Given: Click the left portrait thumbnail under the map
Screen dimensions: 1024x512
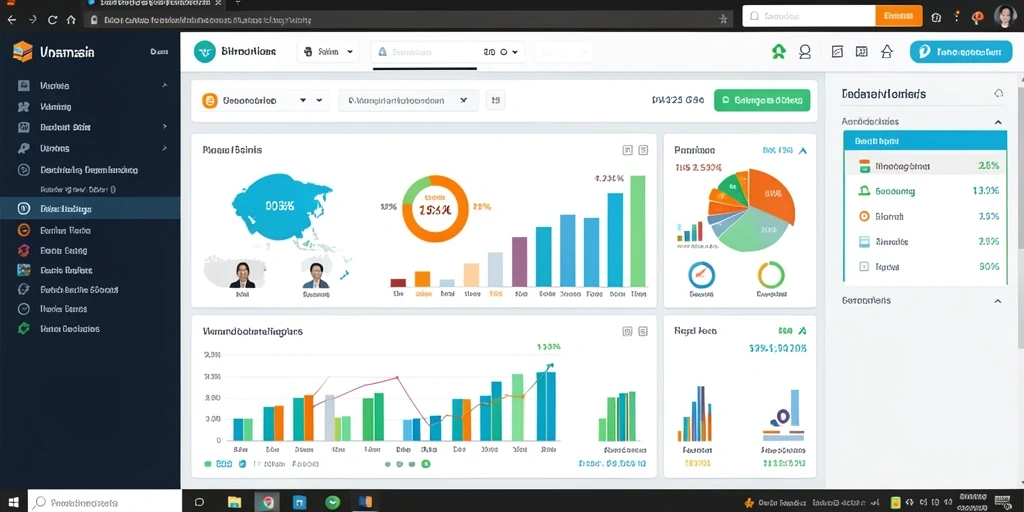Looking at the screenshot, I should pos(242,275).
